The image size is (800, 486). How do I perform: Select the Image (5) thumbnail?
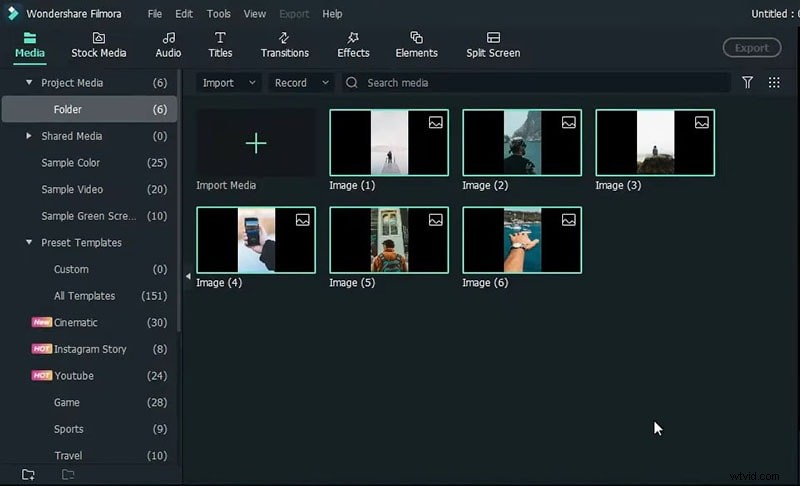pyautogui.click(x=389, y=240)
